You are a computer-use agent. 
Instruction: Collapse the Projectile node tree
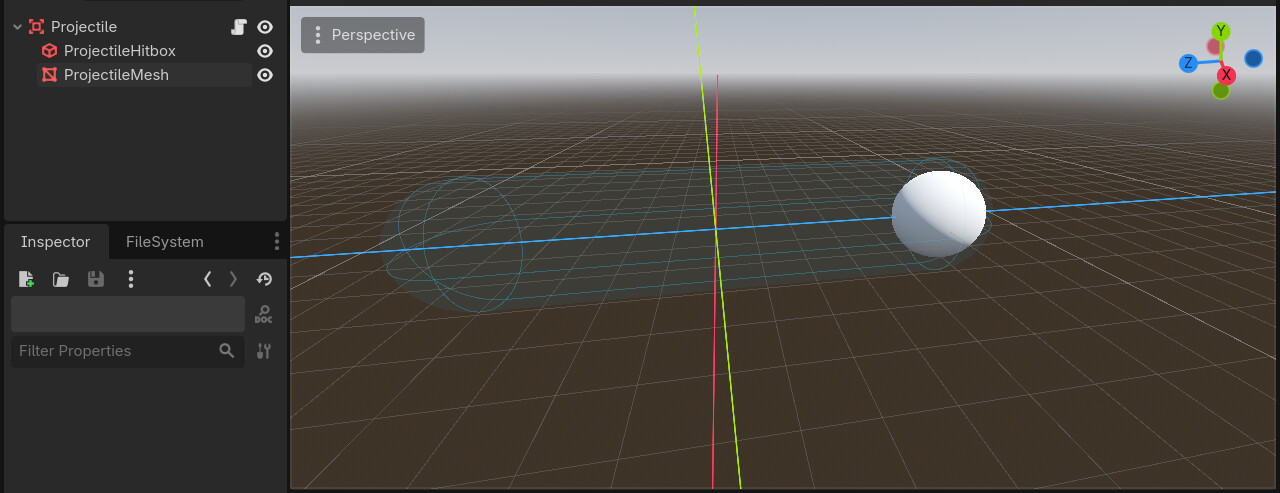pyautogui.click(x=17, y=27)
